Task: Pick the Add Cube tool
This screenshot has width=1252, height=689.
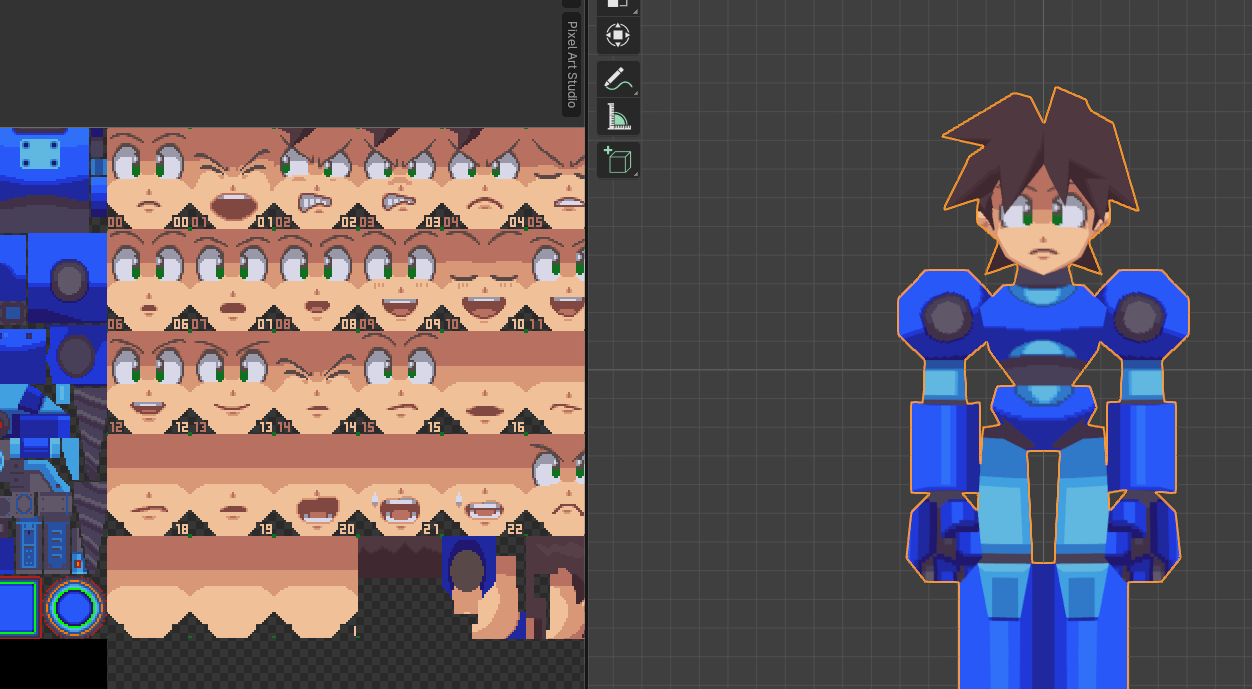Action: point(618,160)
